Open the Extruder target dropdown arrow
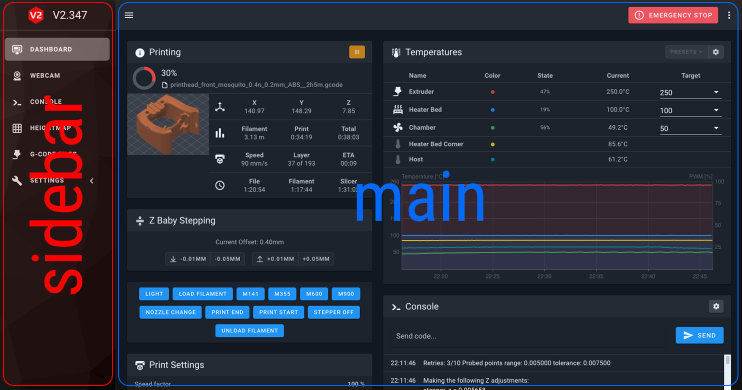The width and height of the screenshot is (742, 390). (716, 93)
